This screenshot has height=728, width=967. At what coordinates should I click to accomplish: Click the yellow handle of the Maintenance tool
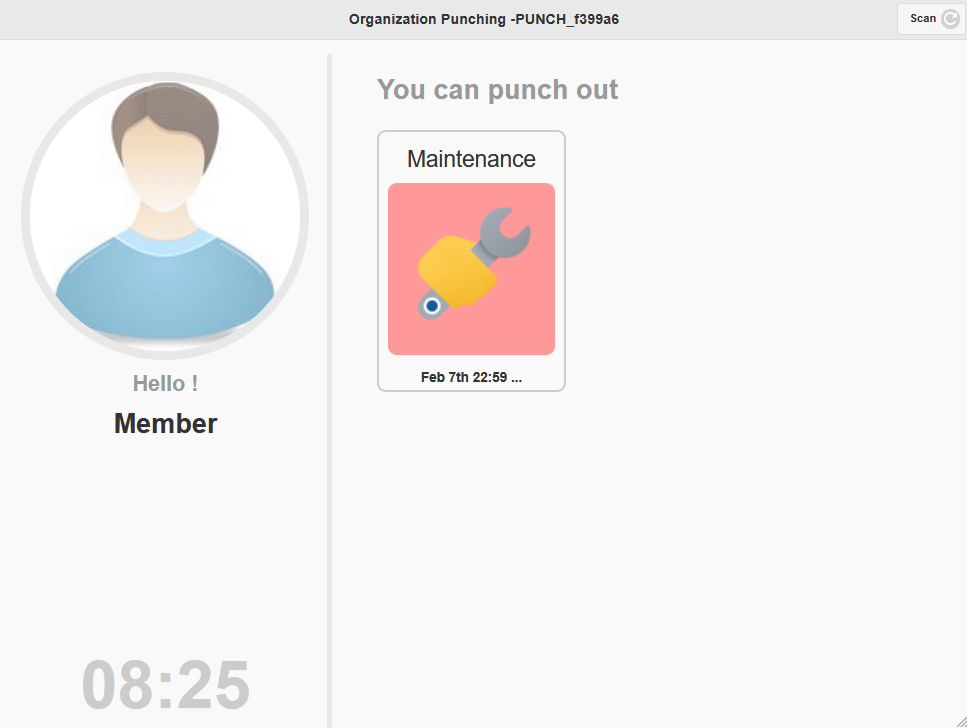pos(457,271)
